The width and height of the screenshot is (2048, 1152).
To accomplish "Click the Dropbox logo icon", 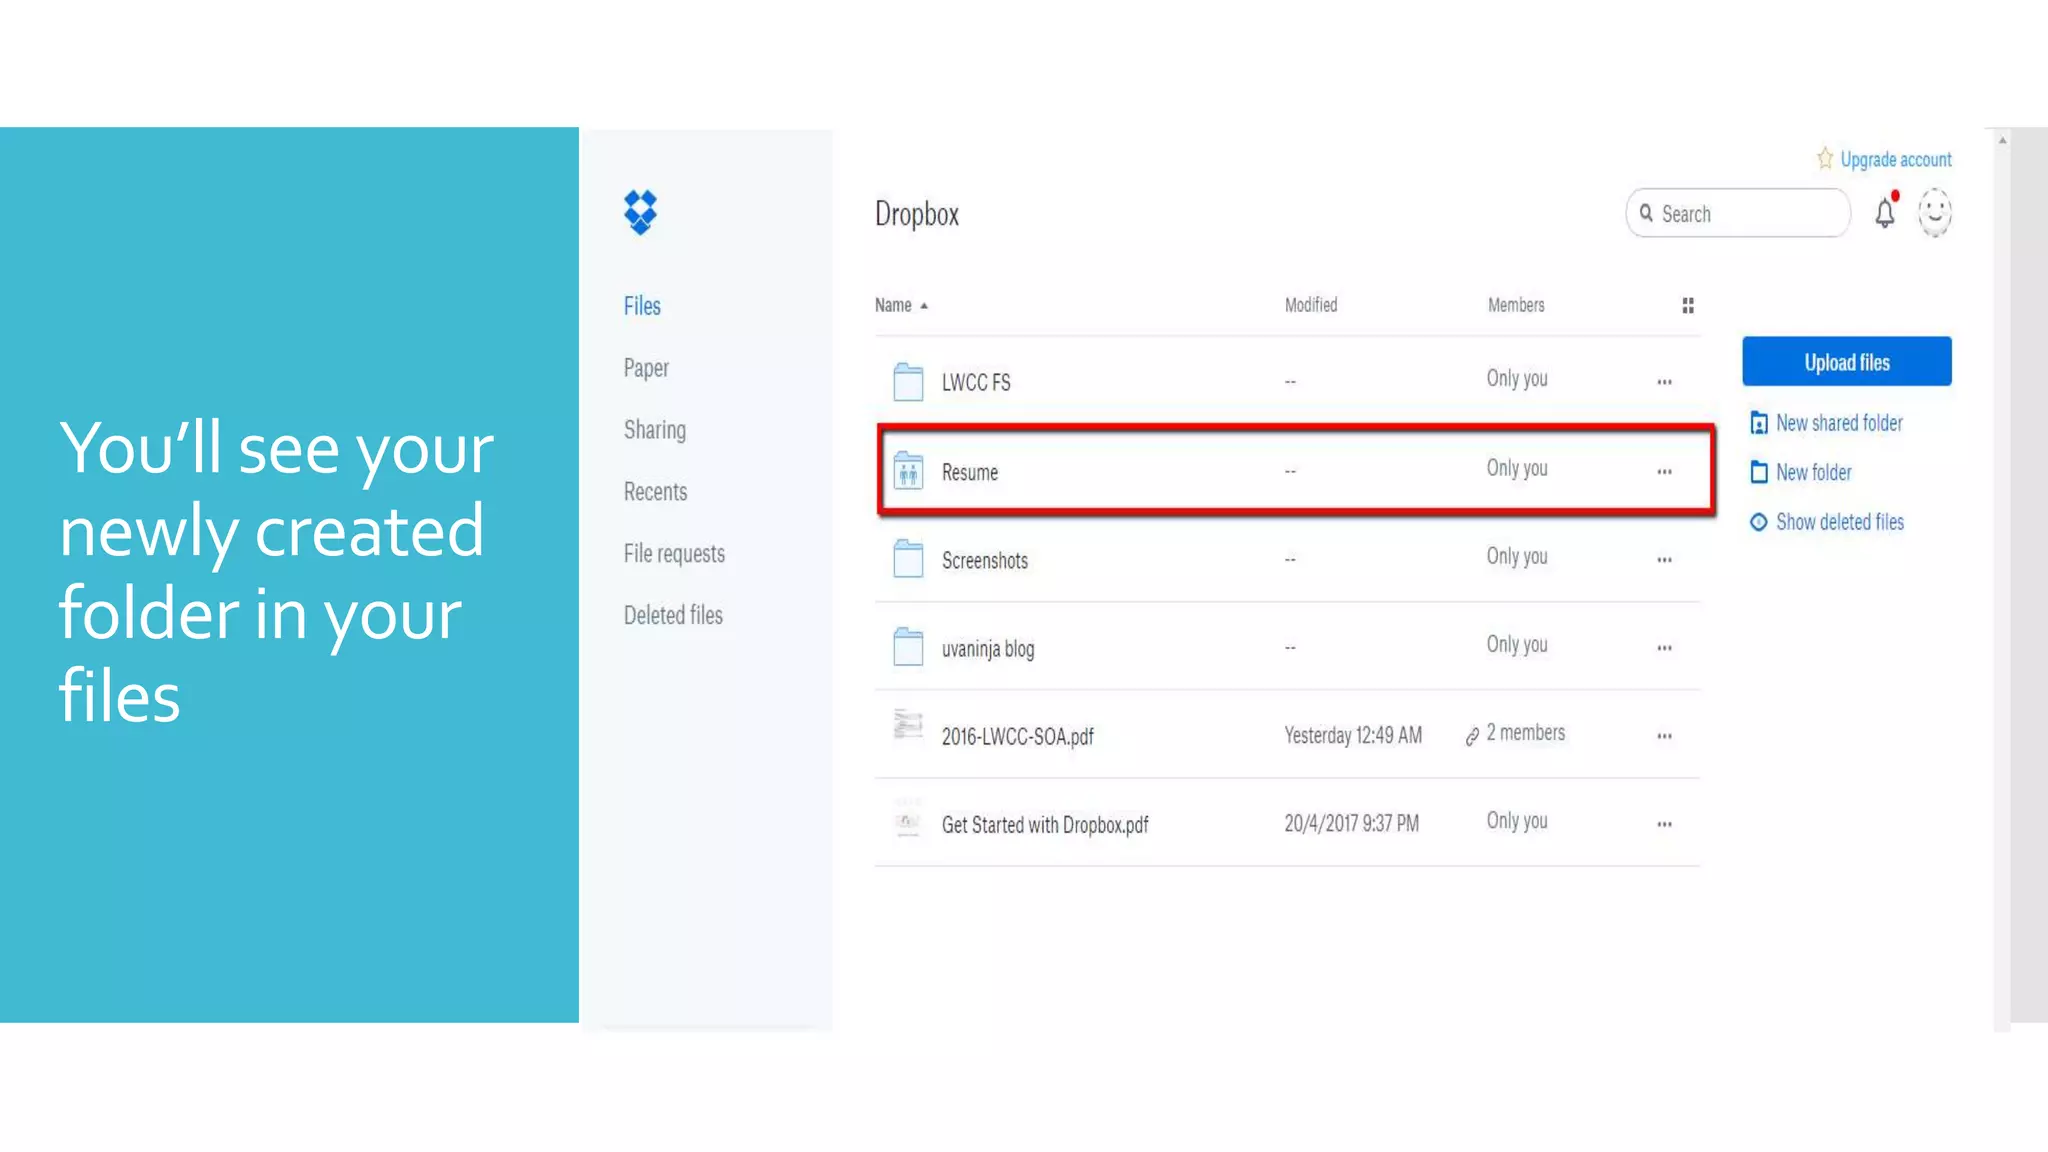I will [640, 212].
